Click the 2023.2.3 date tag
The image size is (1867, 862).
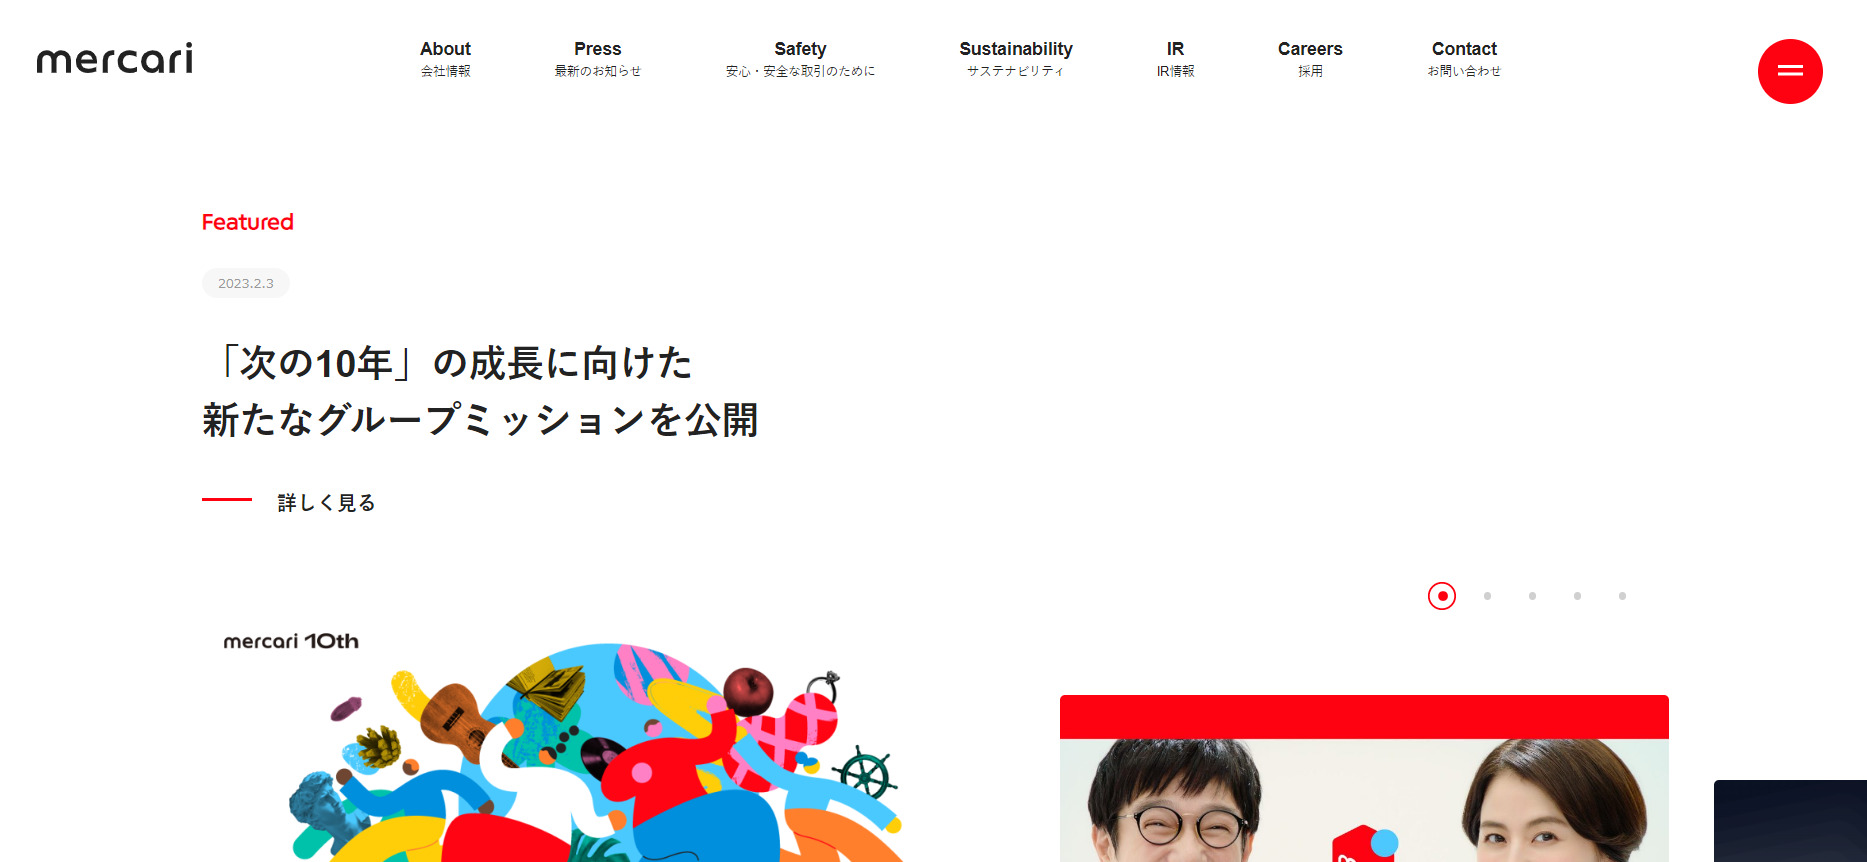246,283
